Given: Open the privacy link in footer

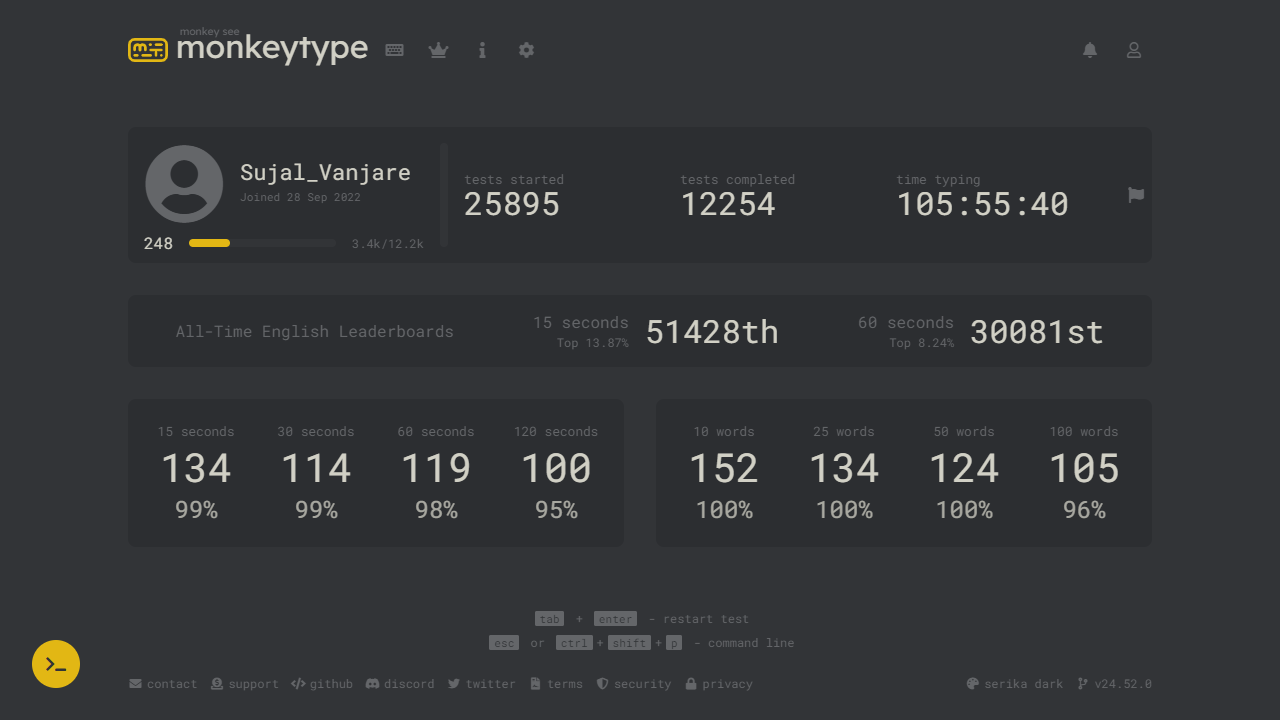Looking at the screenshot, I should tap(719, 684).
